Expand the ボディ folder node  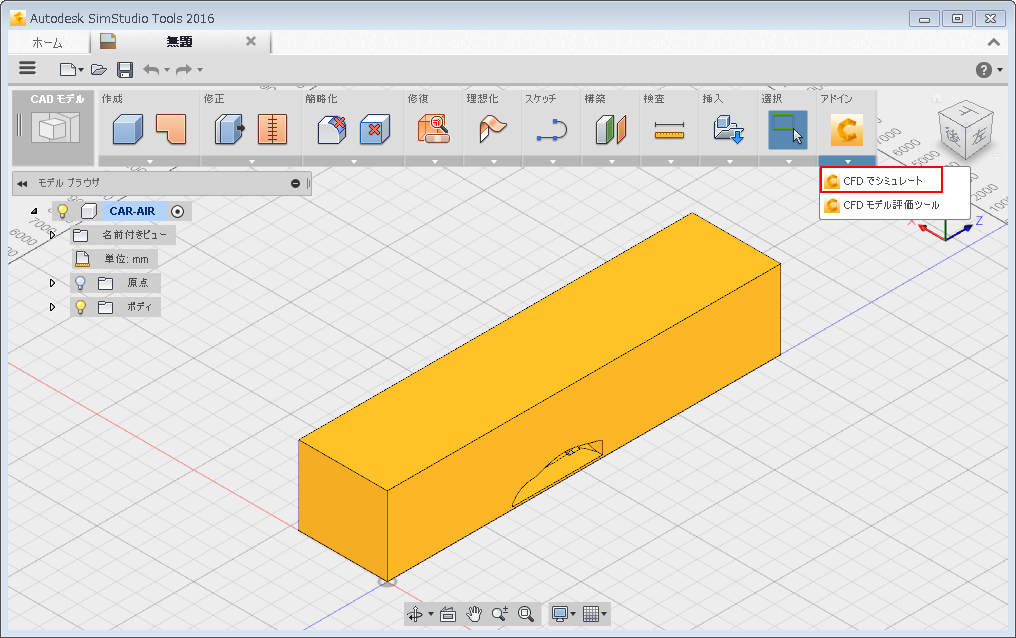click(52, 307)
